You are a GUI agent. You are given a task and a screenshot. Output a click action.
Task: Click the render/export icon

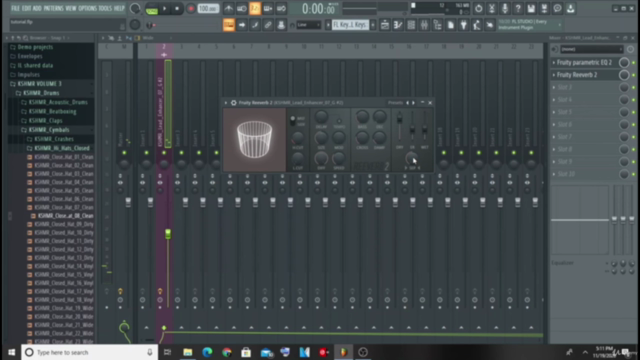pos(544,8)
